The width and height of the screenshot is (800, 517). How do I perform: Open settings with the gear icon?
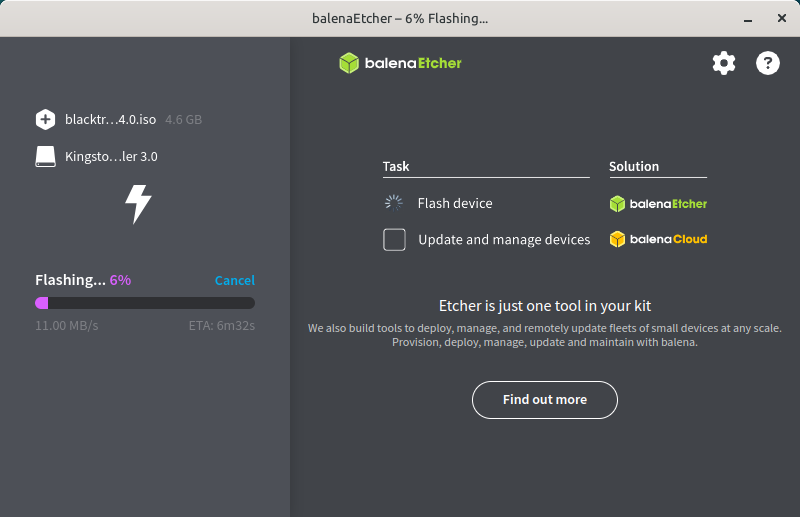(x=723, y=63)
